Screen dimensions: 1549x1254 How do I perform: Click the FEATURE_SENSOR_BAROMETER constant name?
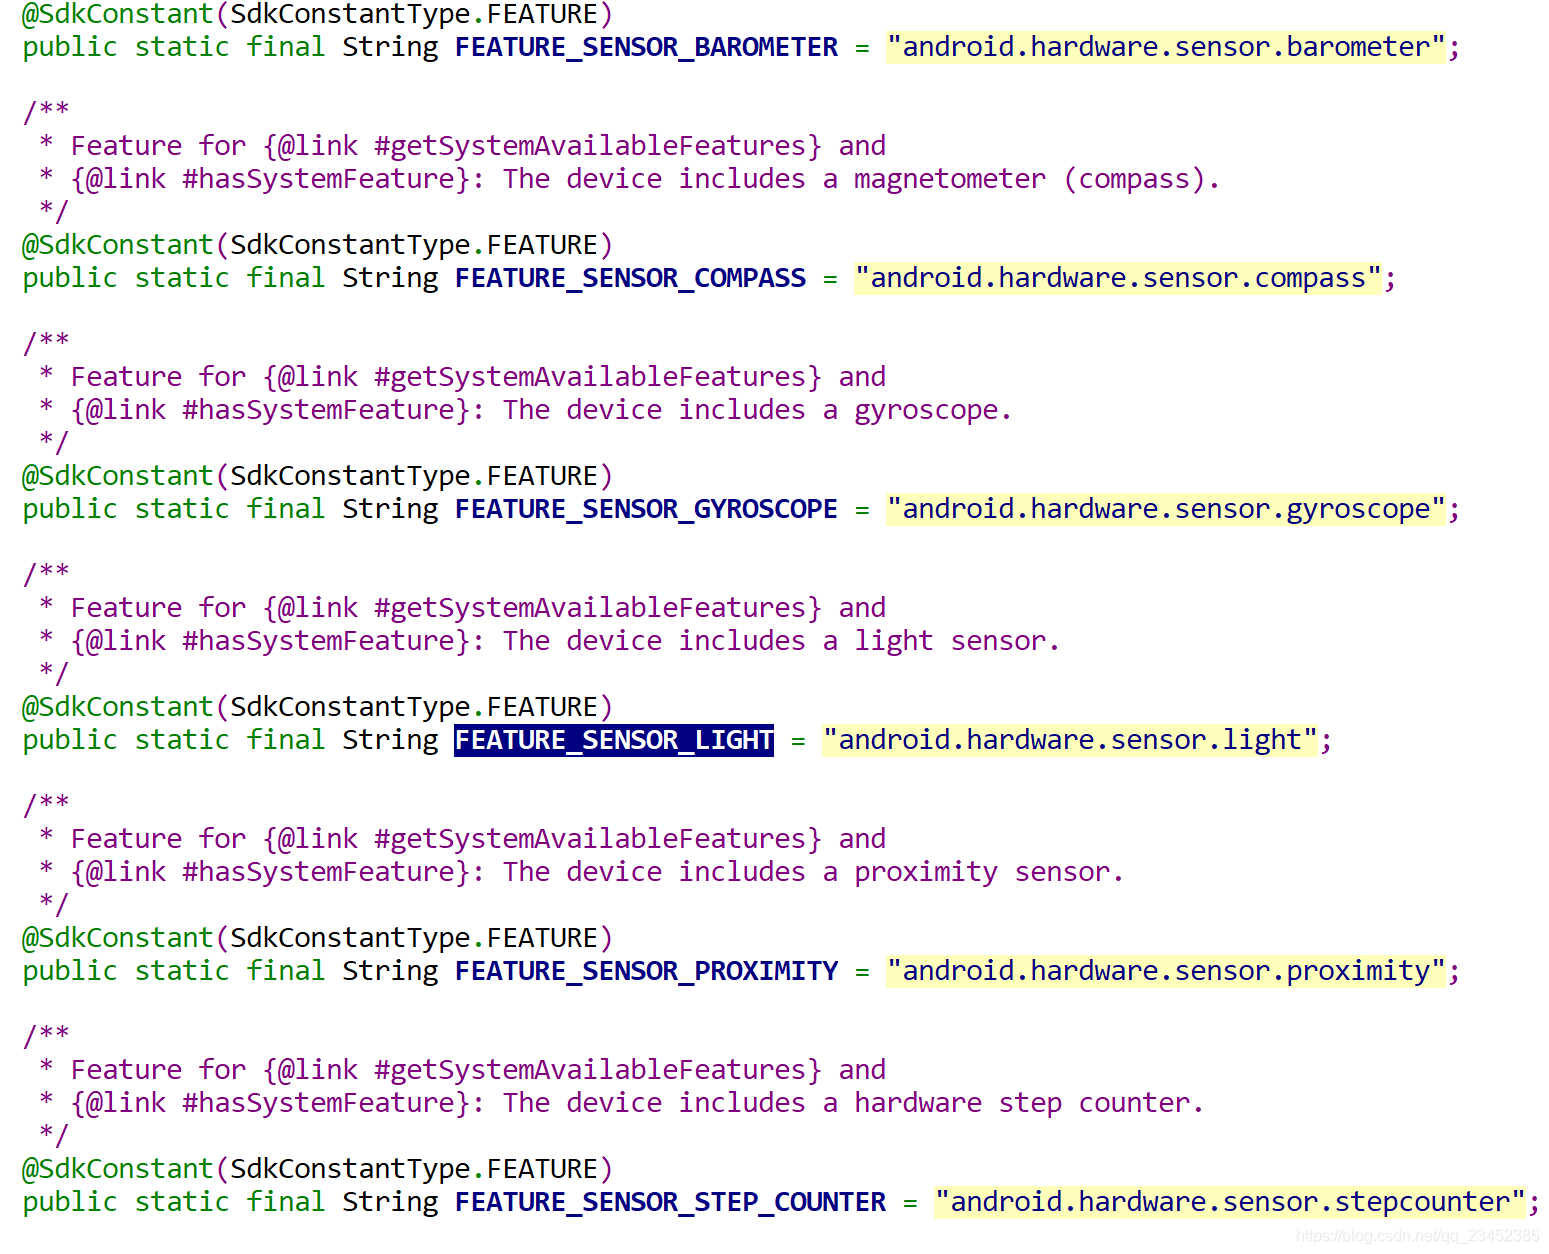646,47
